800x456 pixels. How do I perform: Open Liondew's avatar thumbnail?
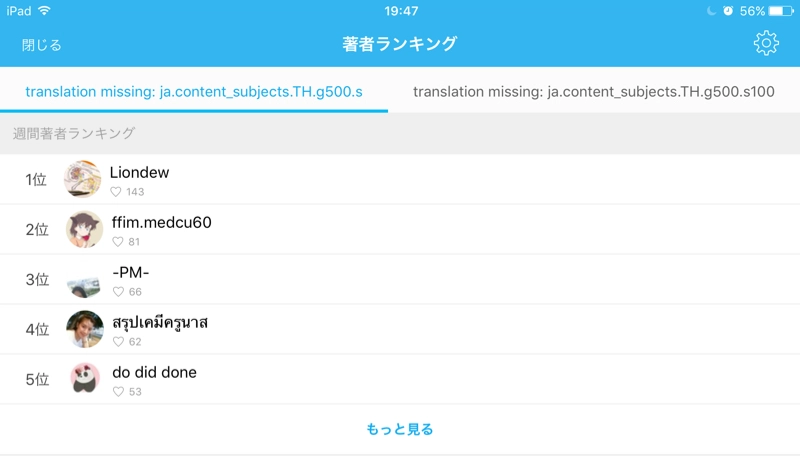pos(82,179)
